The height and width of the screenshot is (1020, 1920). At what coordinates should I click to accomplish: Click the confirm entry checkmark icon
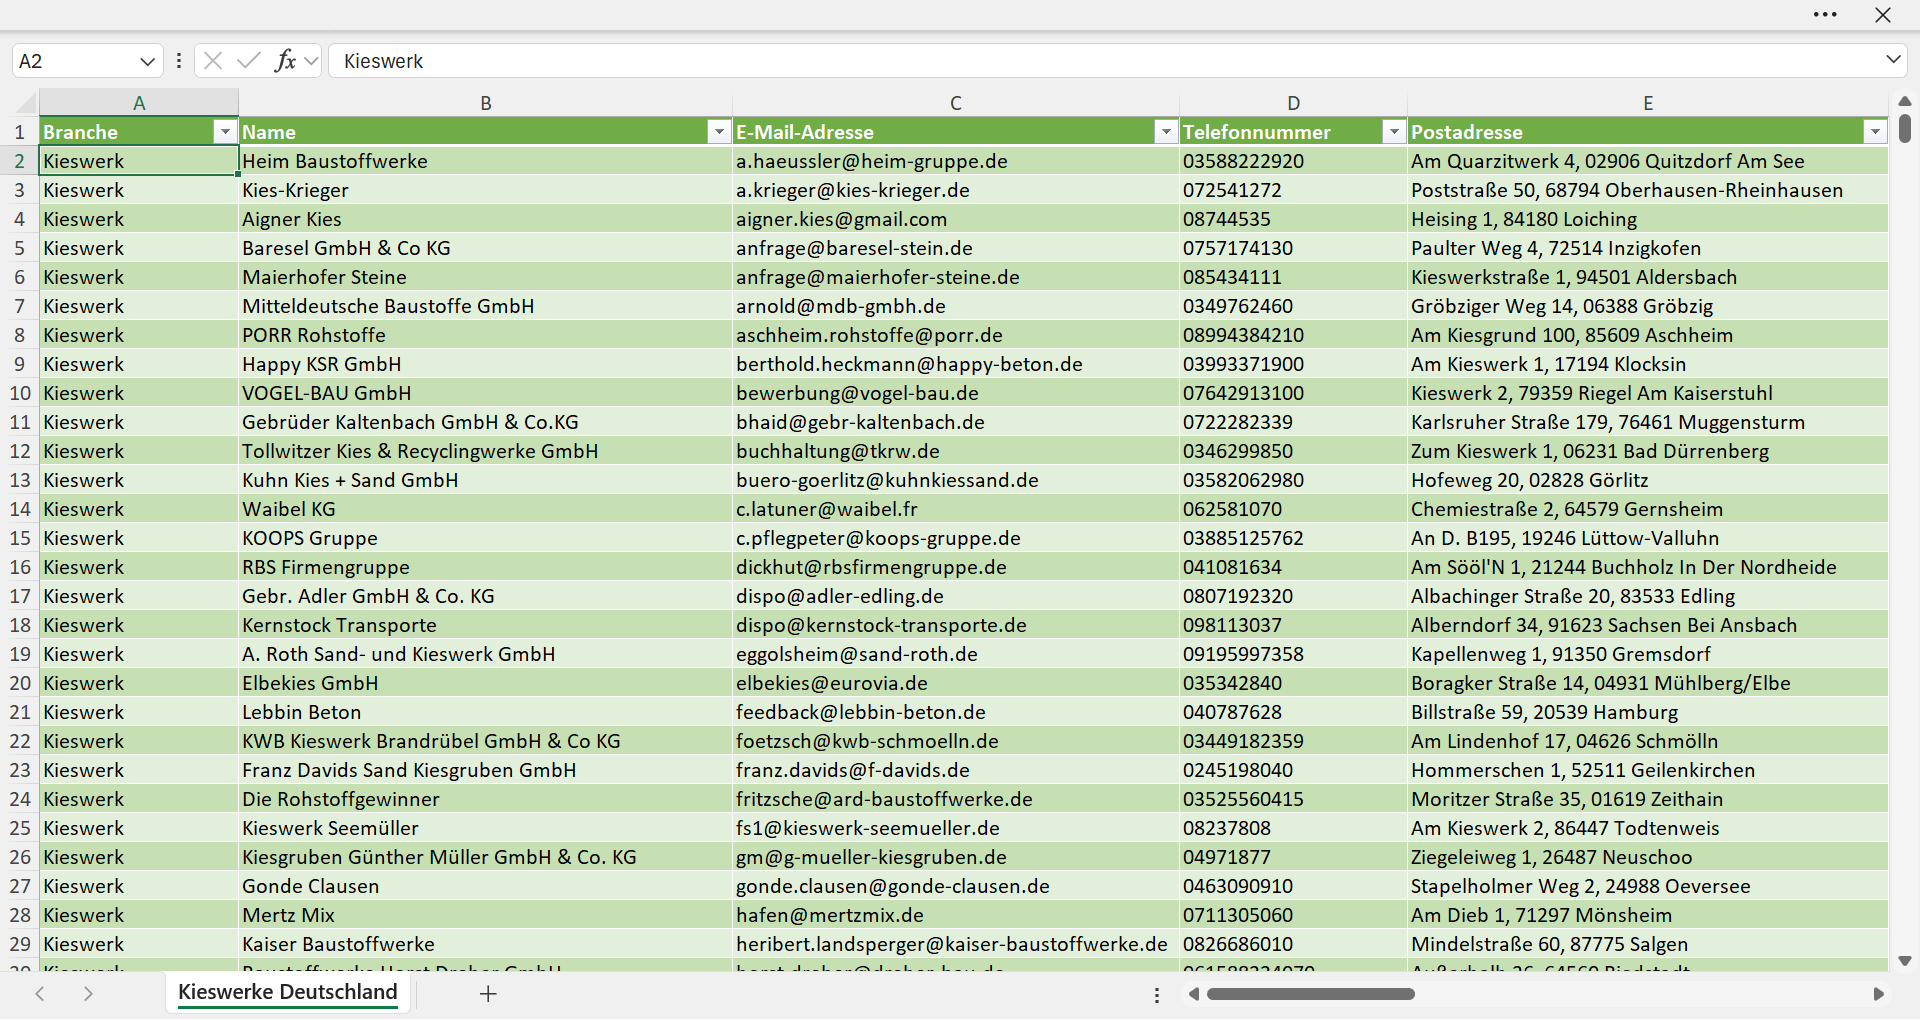click(x=249, y=61)
